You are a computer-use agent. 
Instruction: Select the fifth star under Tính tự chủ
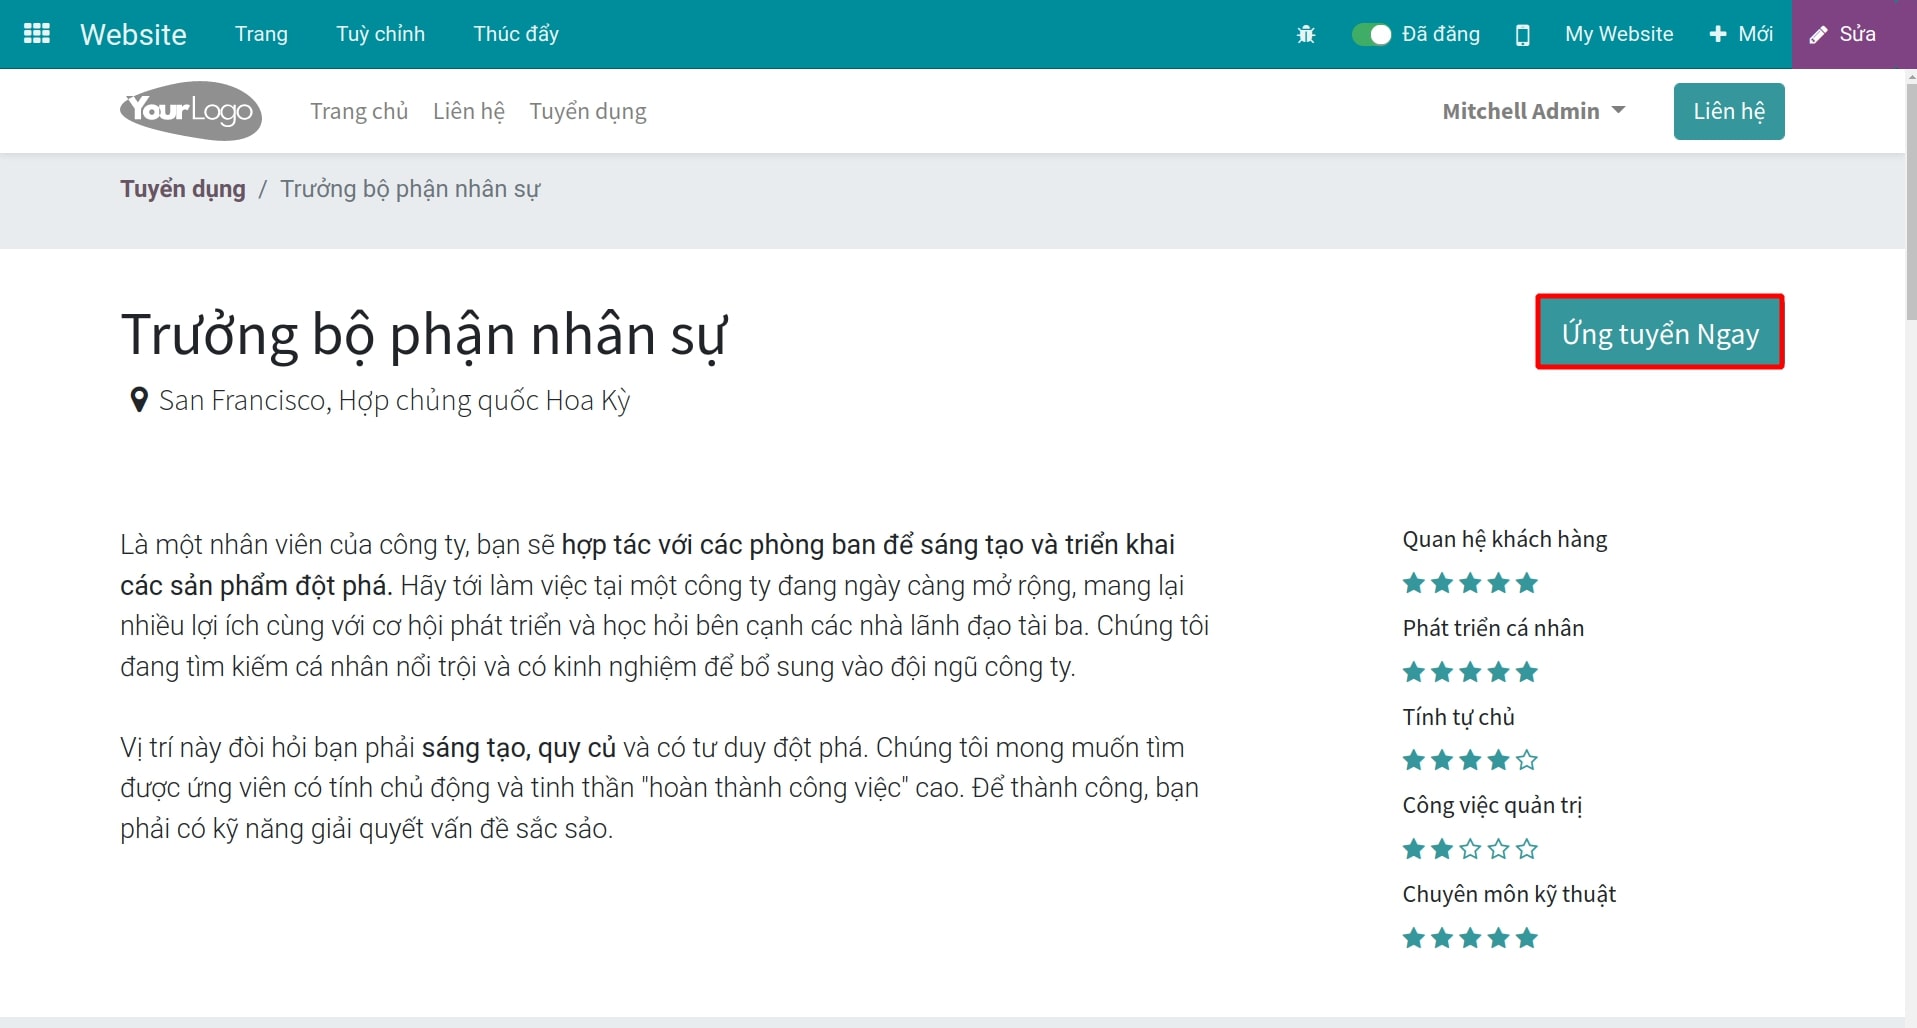pyautogui.click(x=1526, y=760)
